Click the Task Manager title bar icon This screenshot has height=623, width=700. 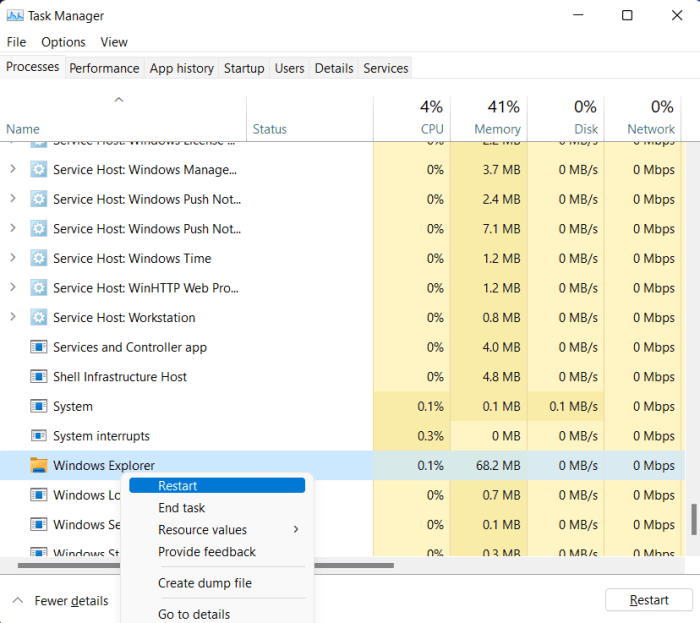pyautogui.click(x=15, y=16)
